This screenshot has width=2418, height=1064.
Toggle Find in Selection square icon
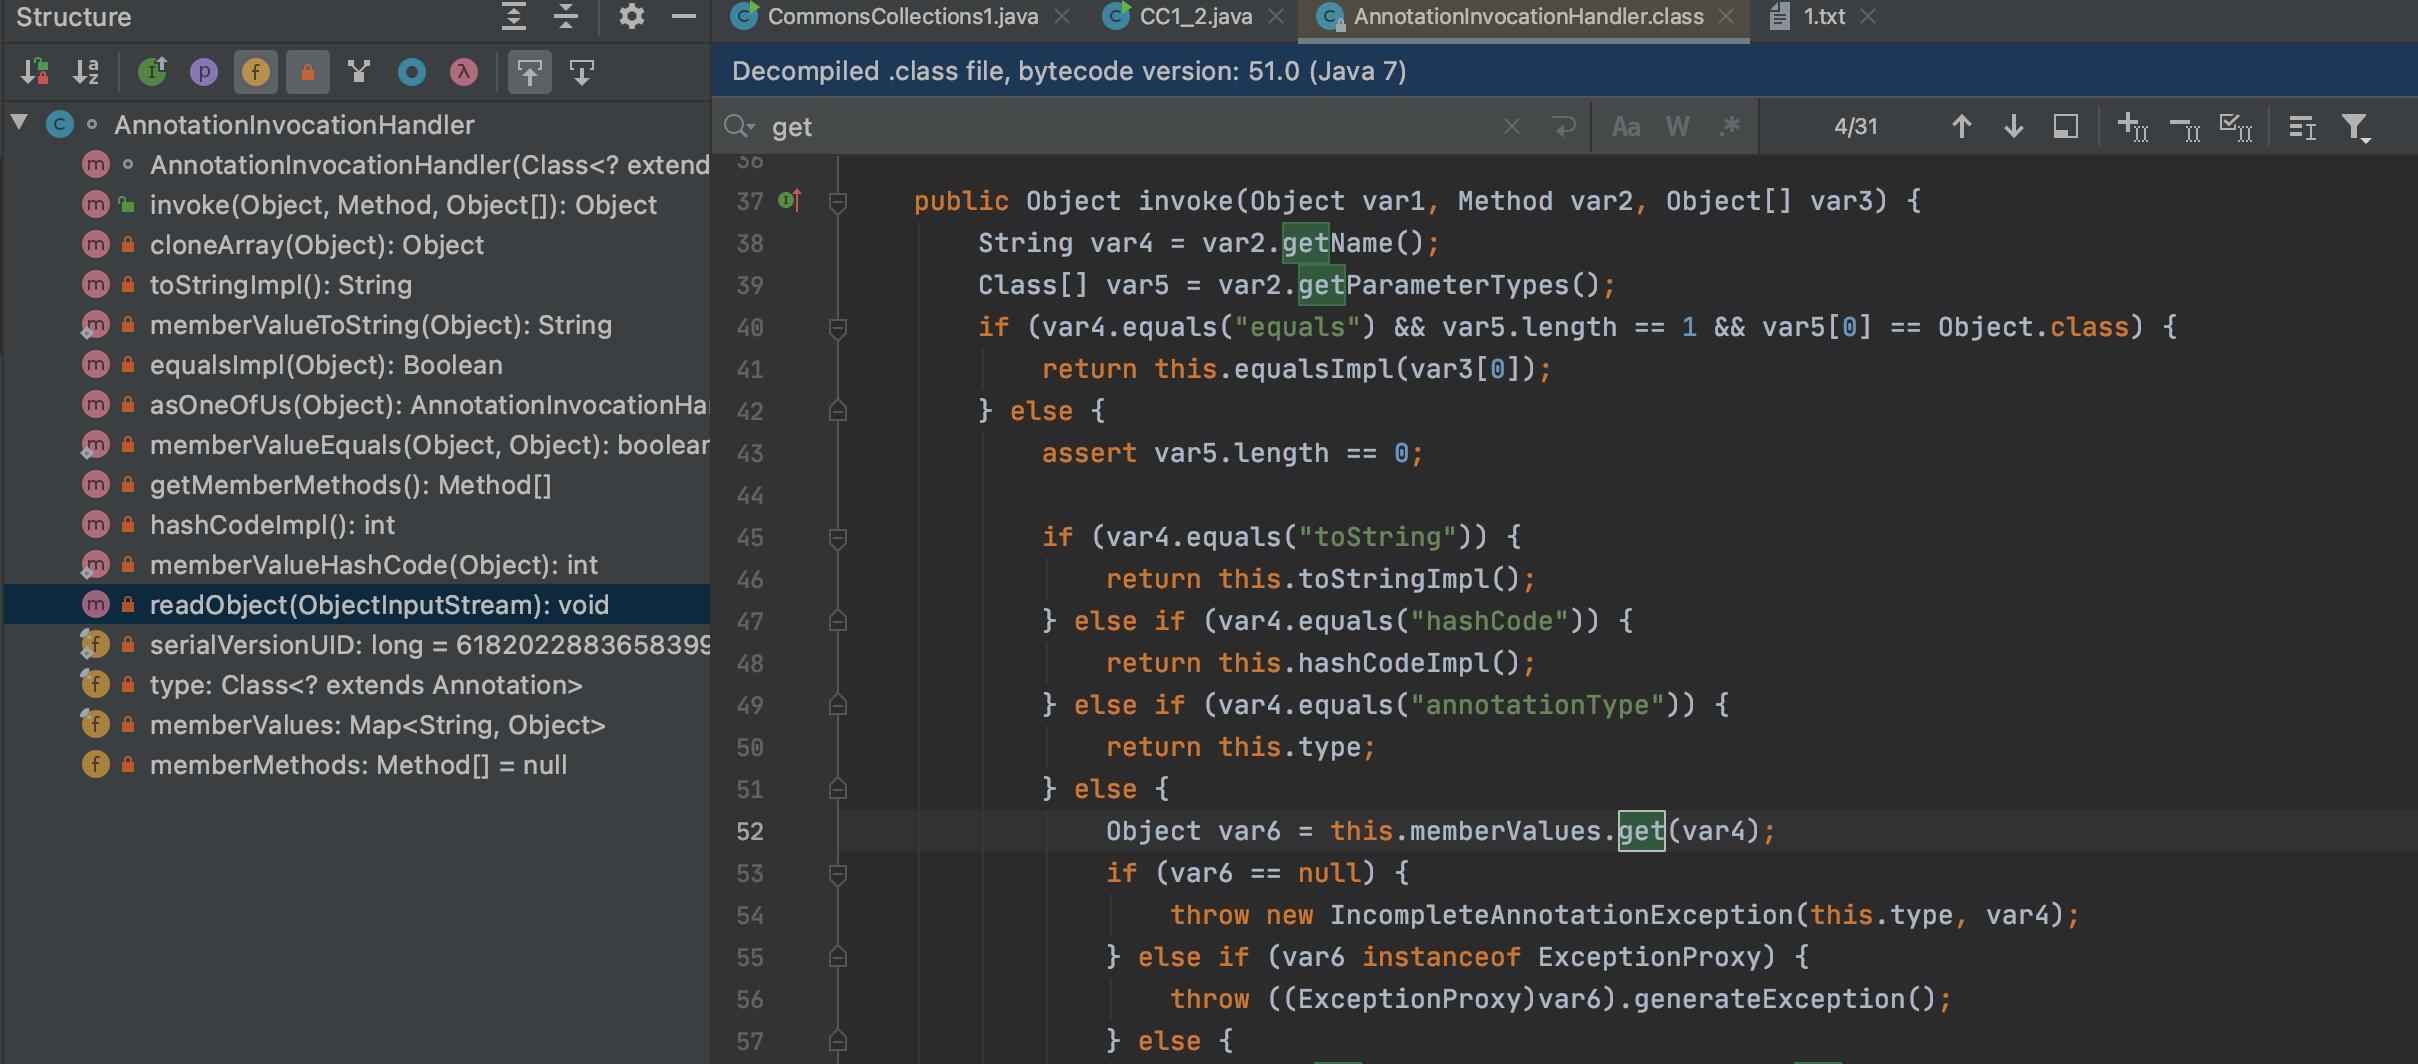[2066, 127]
